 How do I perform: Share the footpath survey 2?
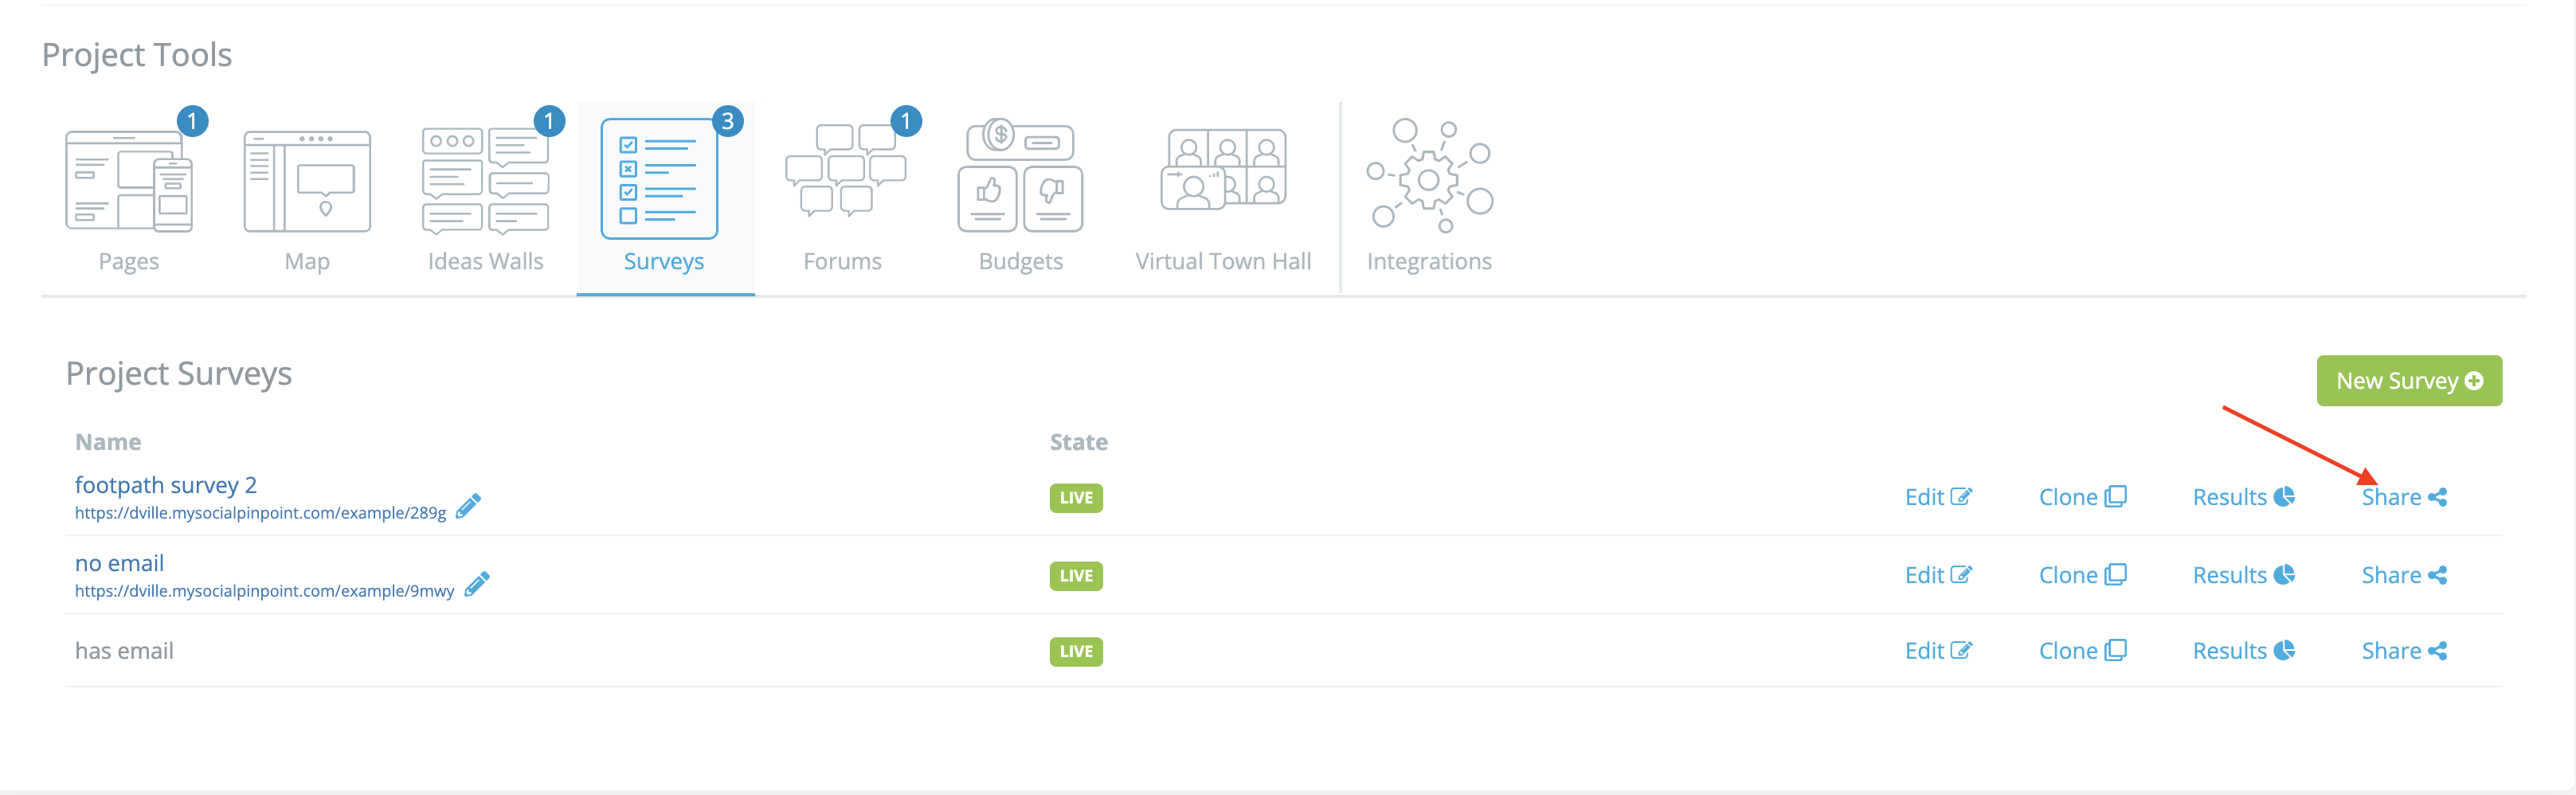point(2403,497)
